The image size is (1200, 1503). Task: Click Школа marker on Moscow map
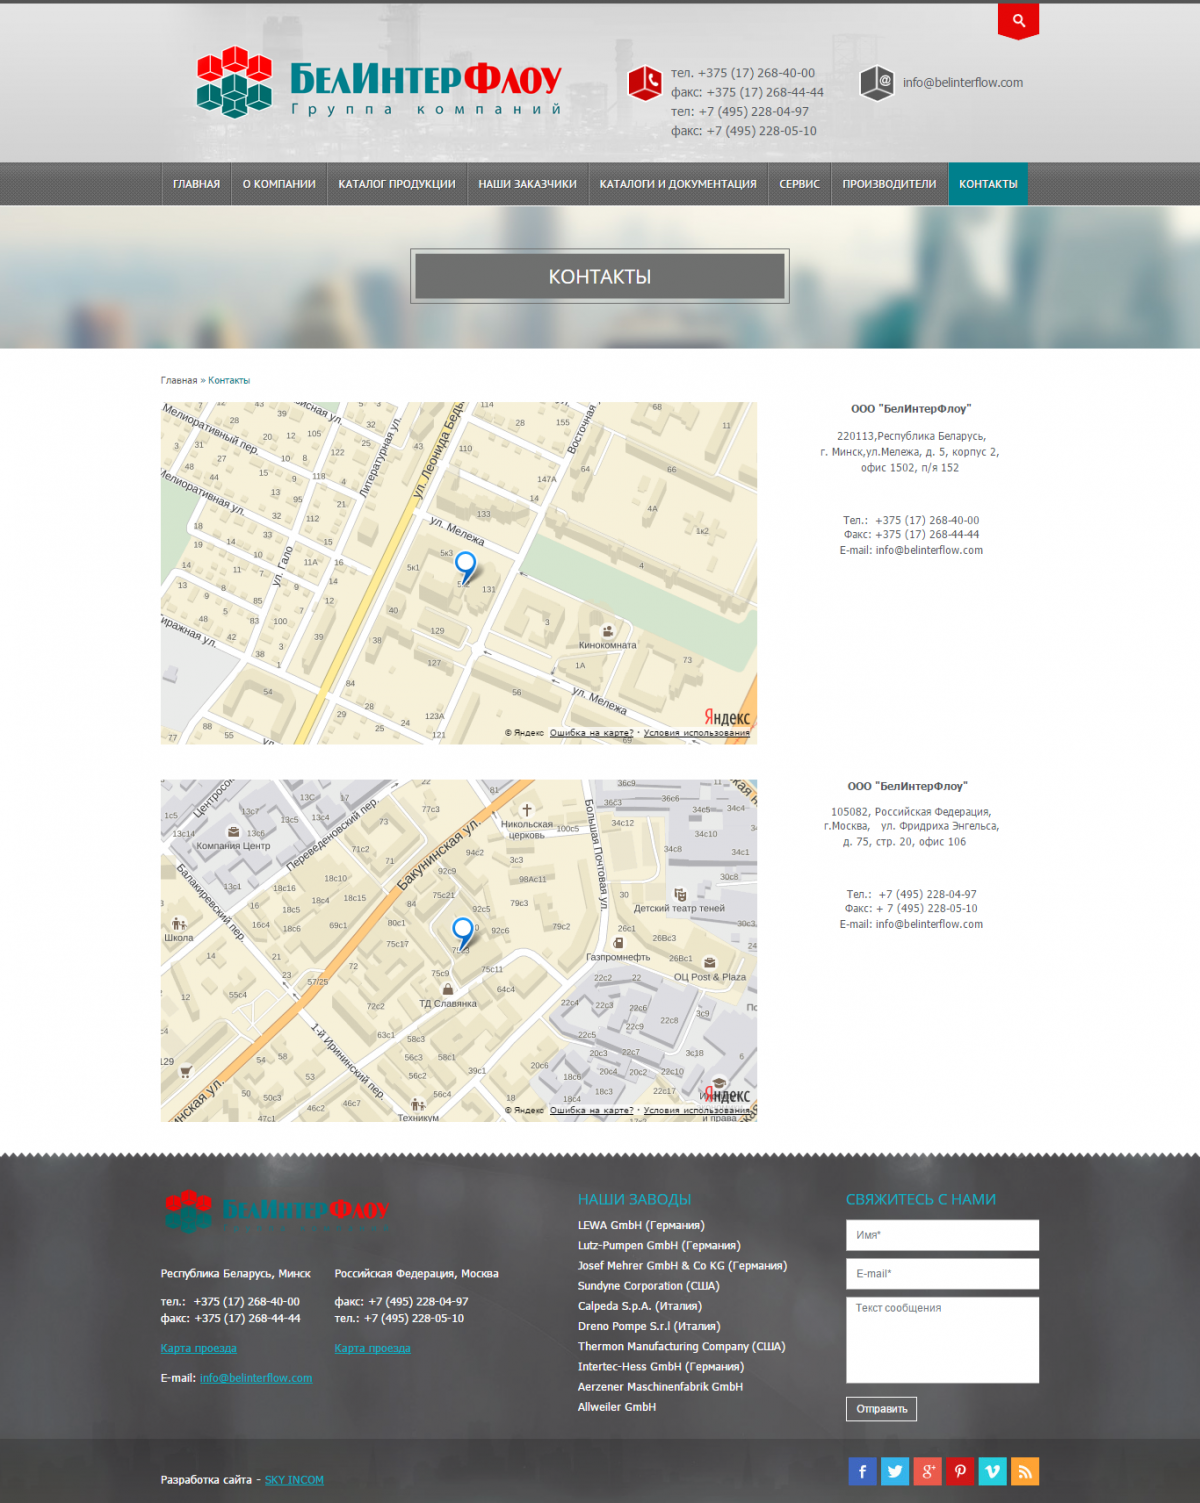pos(178,924)
